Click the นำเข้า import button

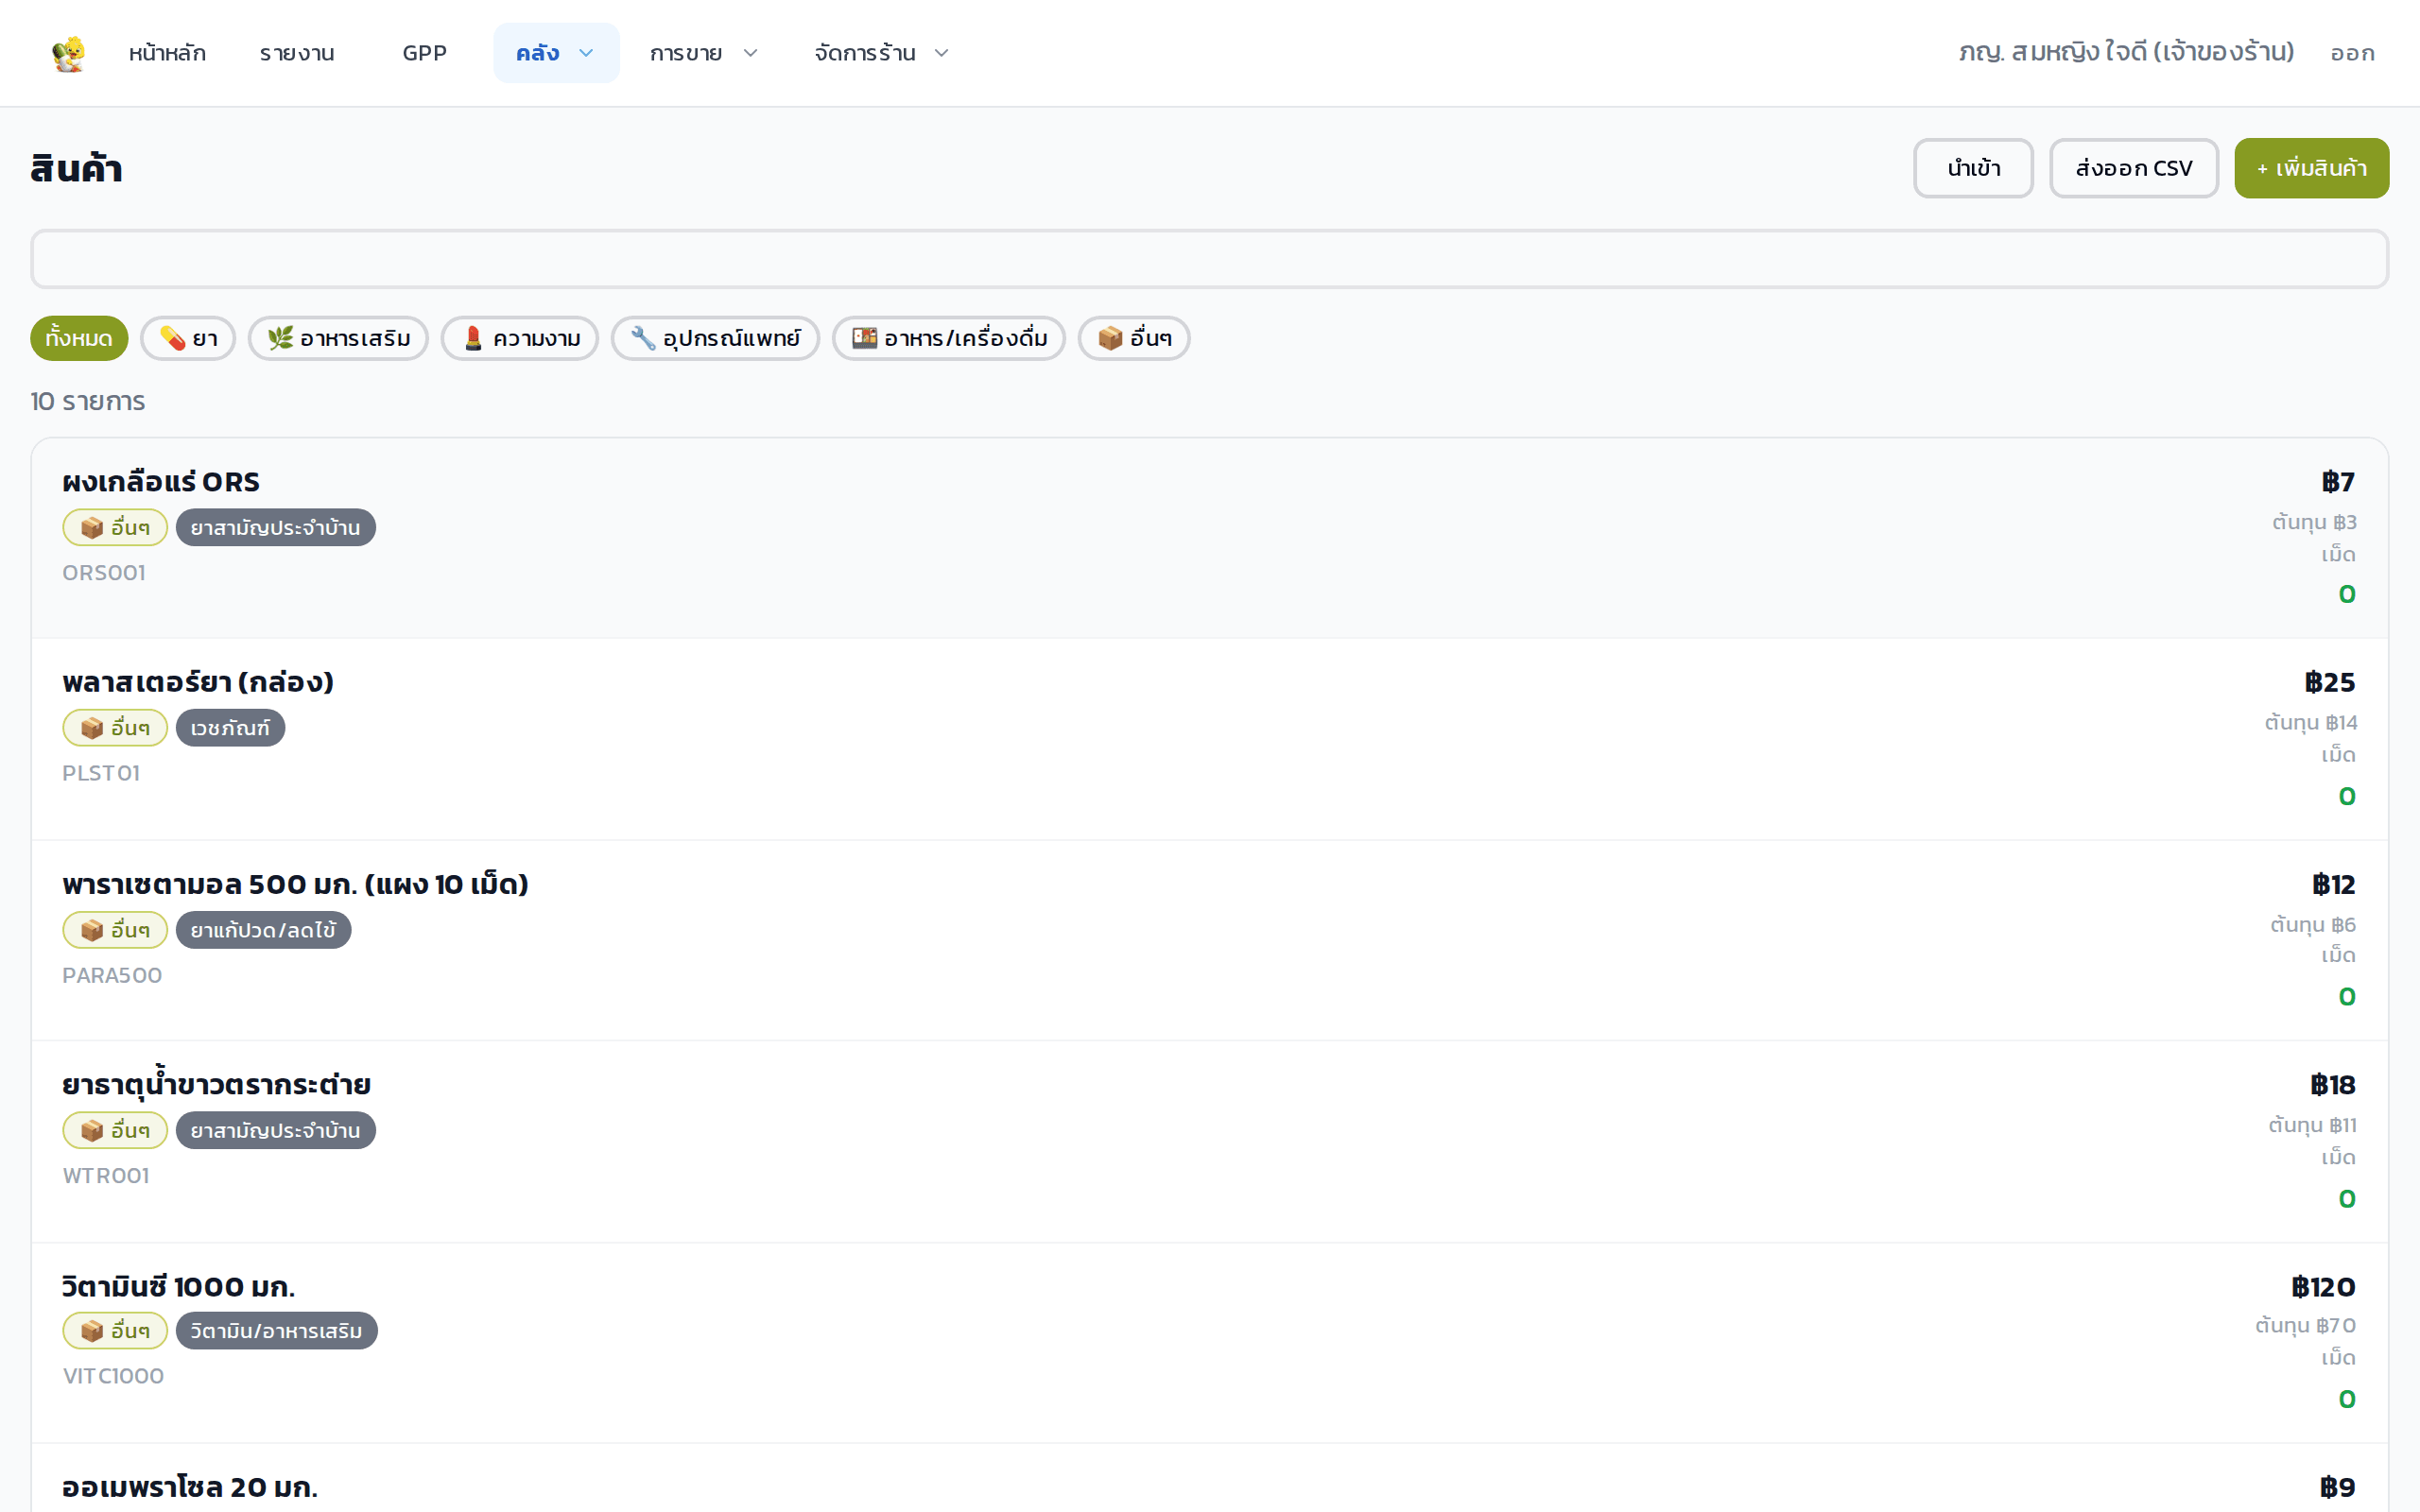[x=1973, y=168]
